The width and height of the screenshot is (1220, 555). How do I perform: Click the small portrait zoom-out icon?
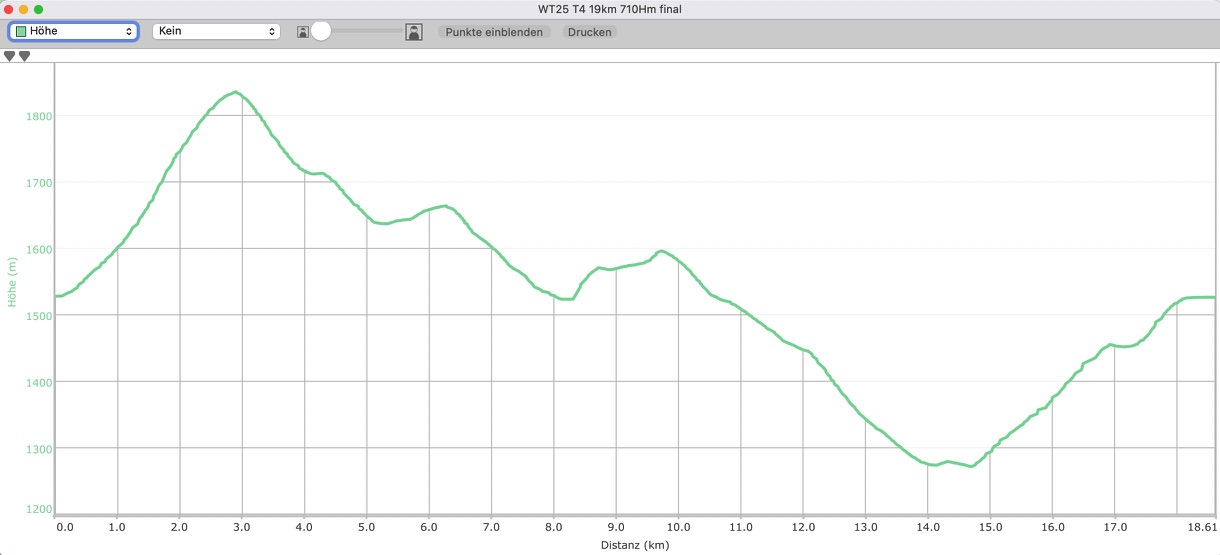302,32
